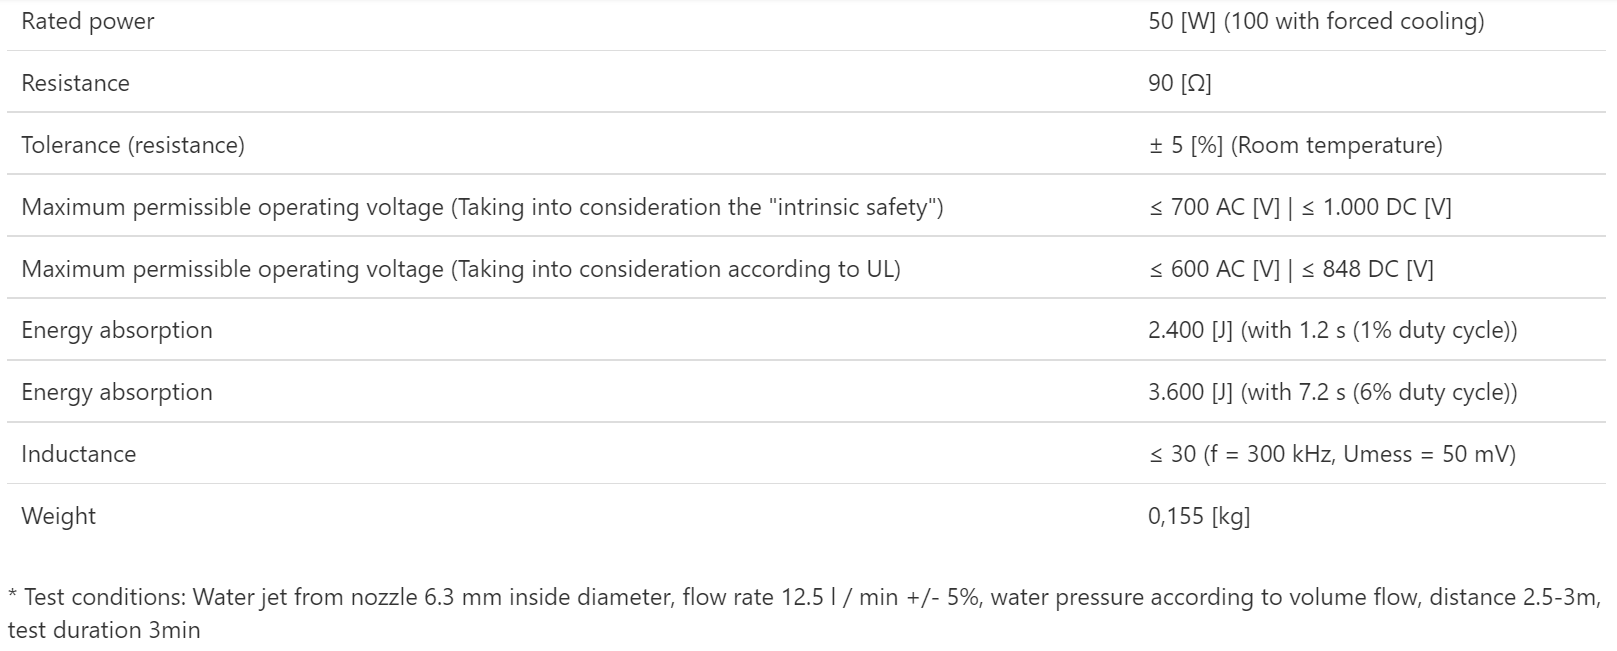Click the 0,155 [kg] weight value
1617x651 pixels.
1199,516
